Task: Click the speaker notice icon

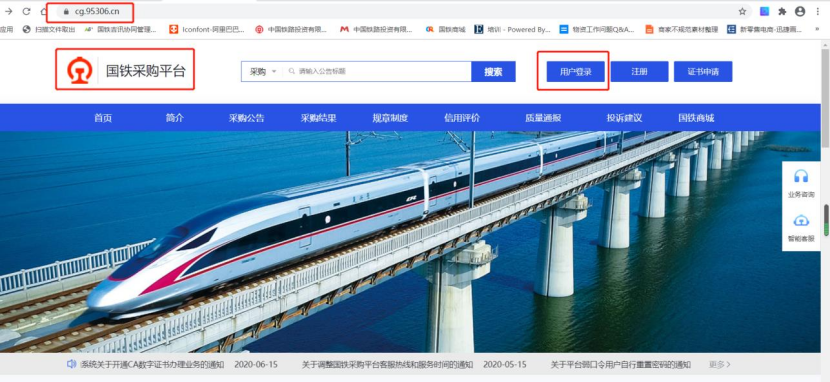Action: (71, 364)
